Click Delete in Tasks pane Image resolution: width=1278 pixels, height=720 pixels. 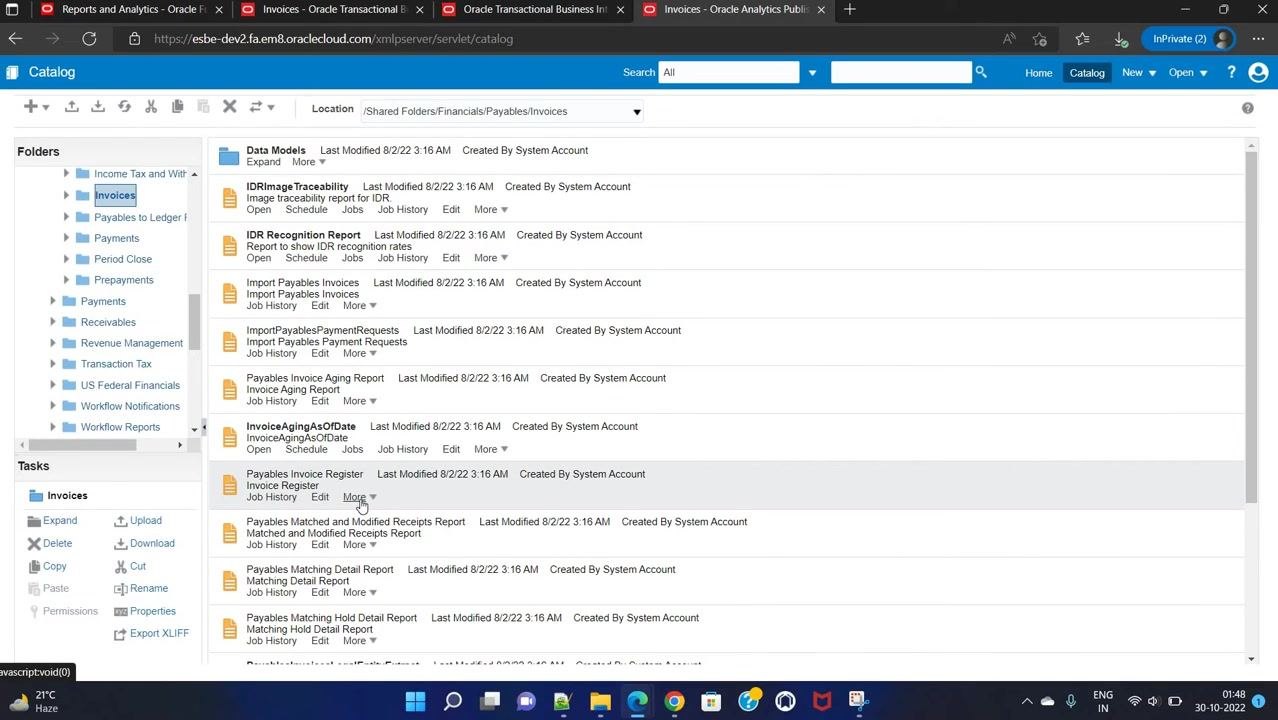[50, 543]
